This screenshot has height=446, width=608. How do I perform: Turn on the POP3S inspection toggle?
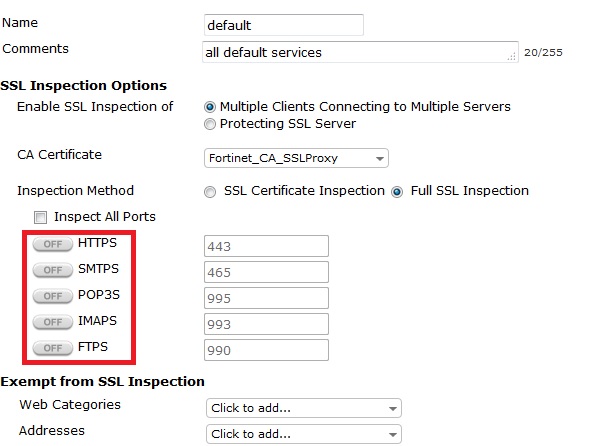click(52, 296)
